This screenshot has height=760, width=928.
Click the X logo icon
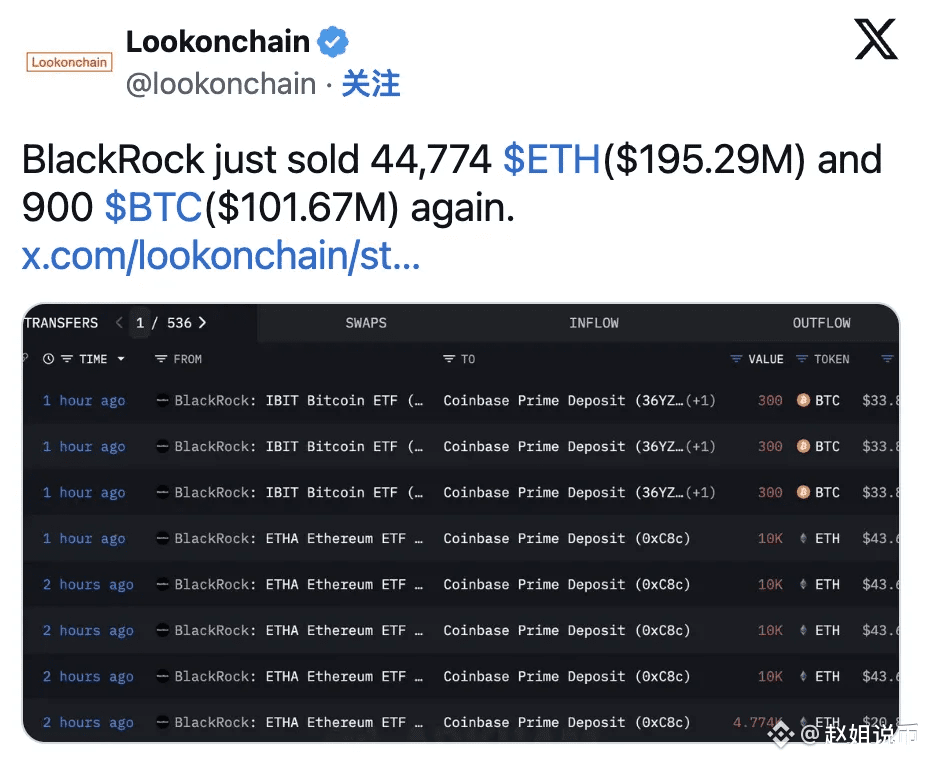click(876, 41)
